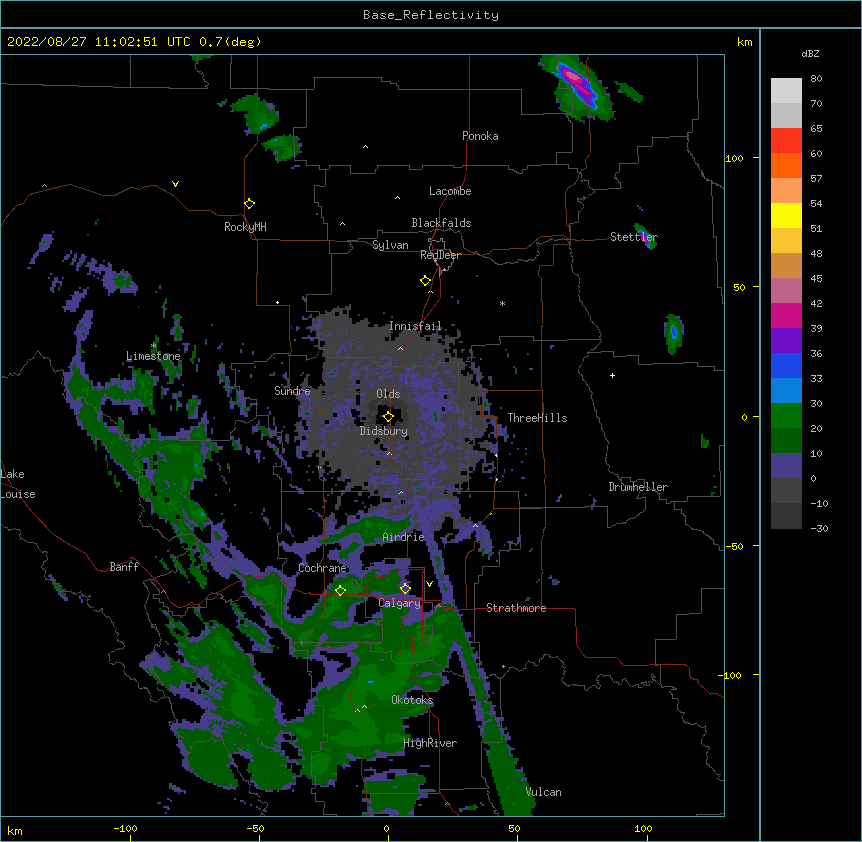Click the yellow diamond marker above RockyMH
The width and height of the screenshot is (862, 842).
(x=250, y=204)
